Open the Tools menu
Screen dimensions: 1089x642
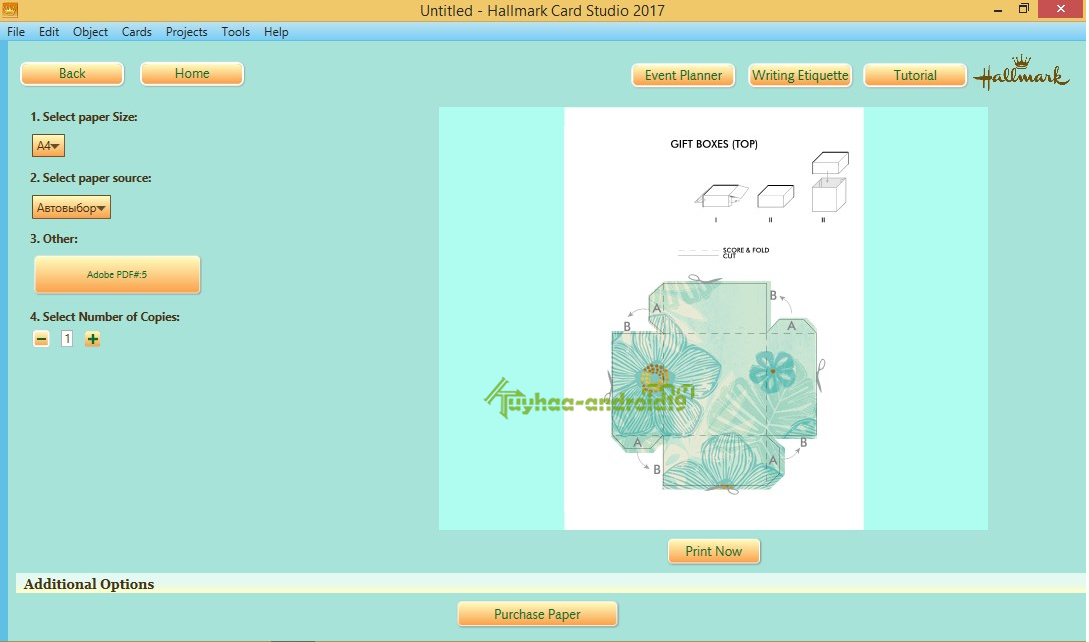pyautogui.click(x=235, y=32)
